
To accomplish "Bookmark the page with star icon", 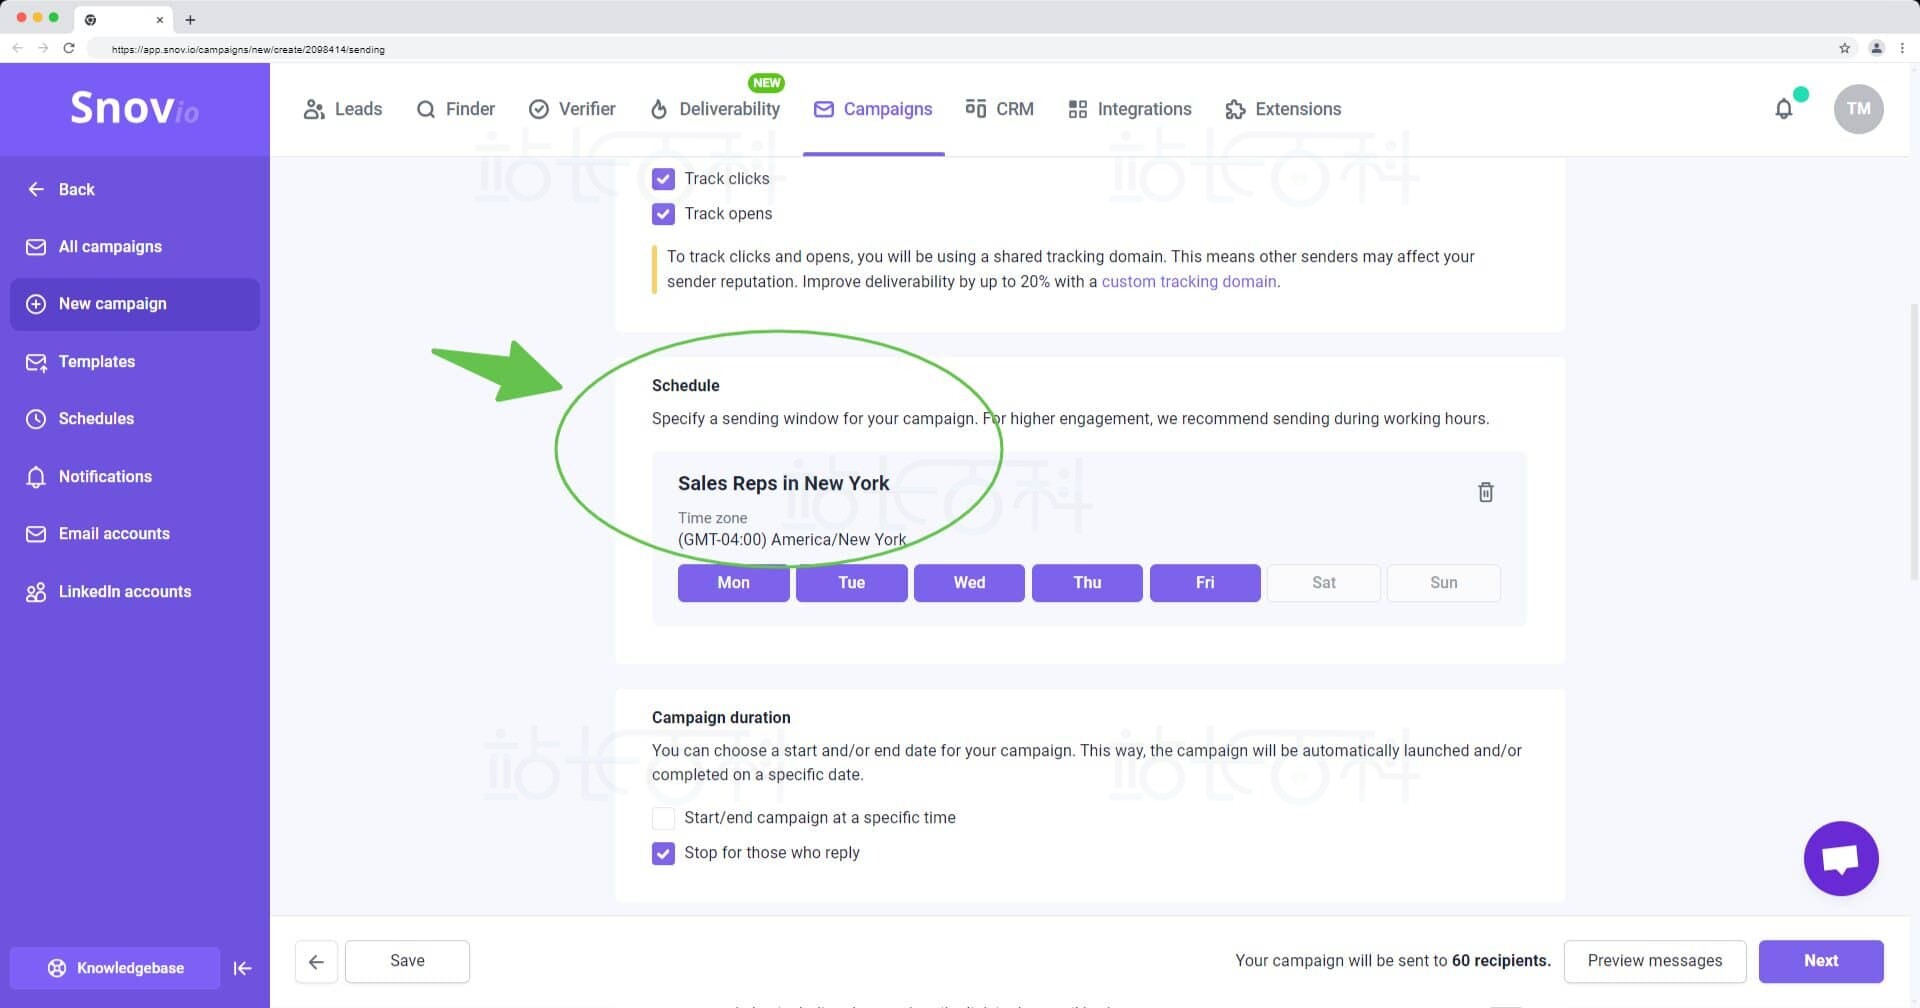I will click(x=1845, y=48).
